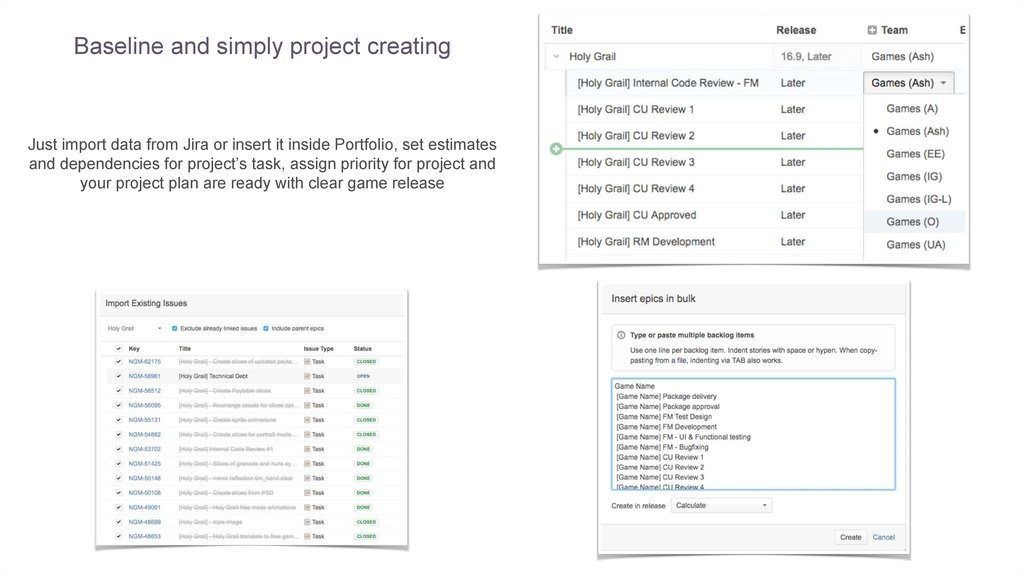Select the Internal Code Review - FM row

668,83
